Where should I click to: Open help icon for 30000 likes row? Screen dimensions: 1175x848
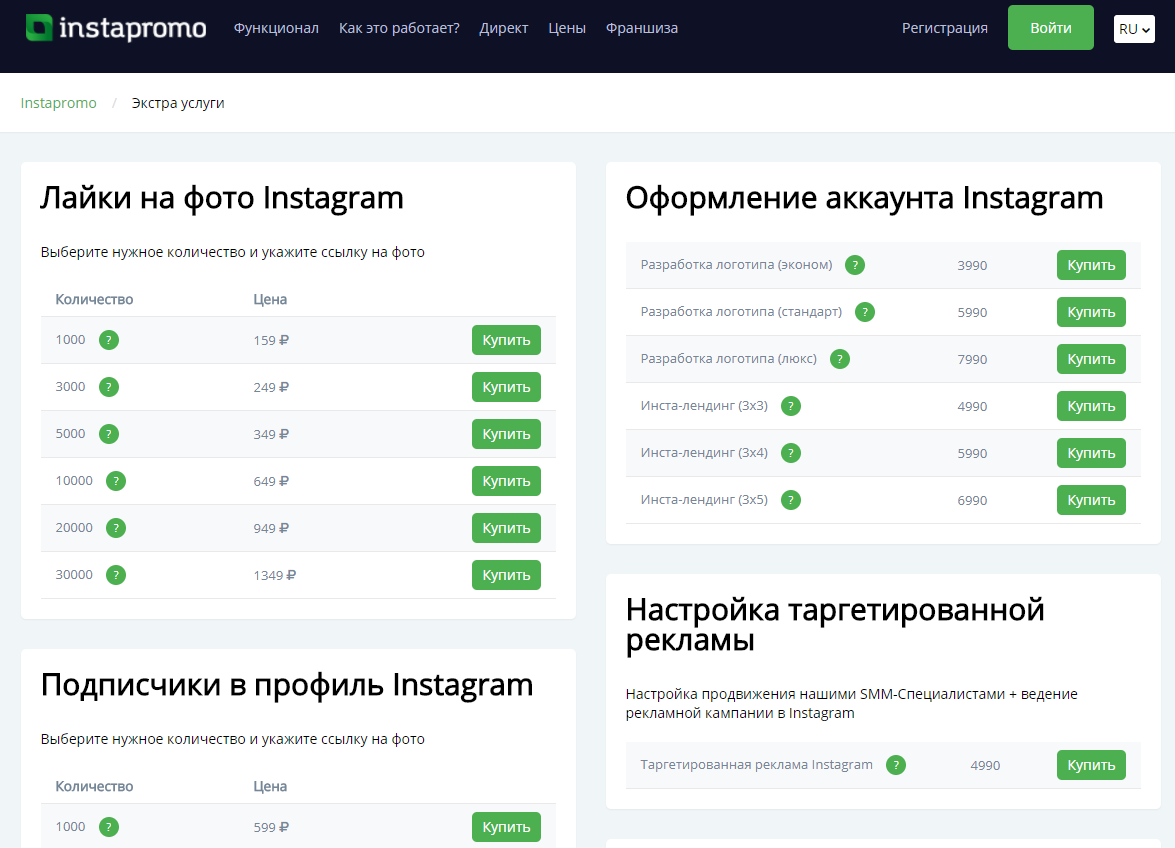pyautogui.click(x=115, y=575)
